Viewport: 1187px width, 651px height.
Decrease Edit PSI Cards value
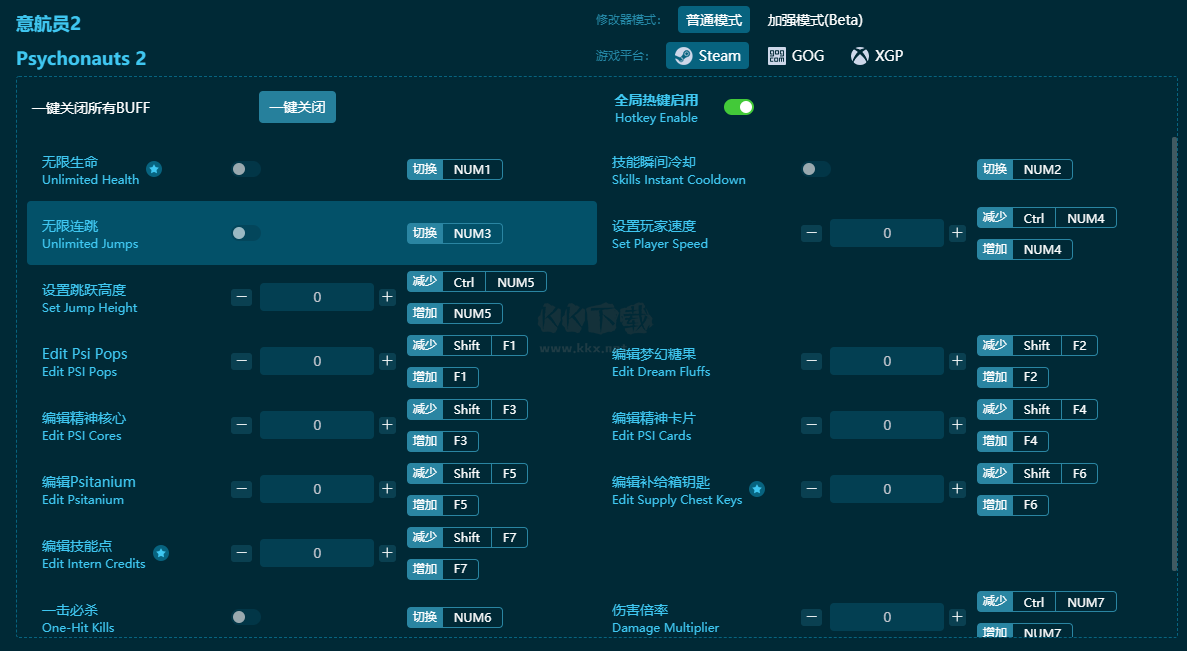(x=812, y=425)
